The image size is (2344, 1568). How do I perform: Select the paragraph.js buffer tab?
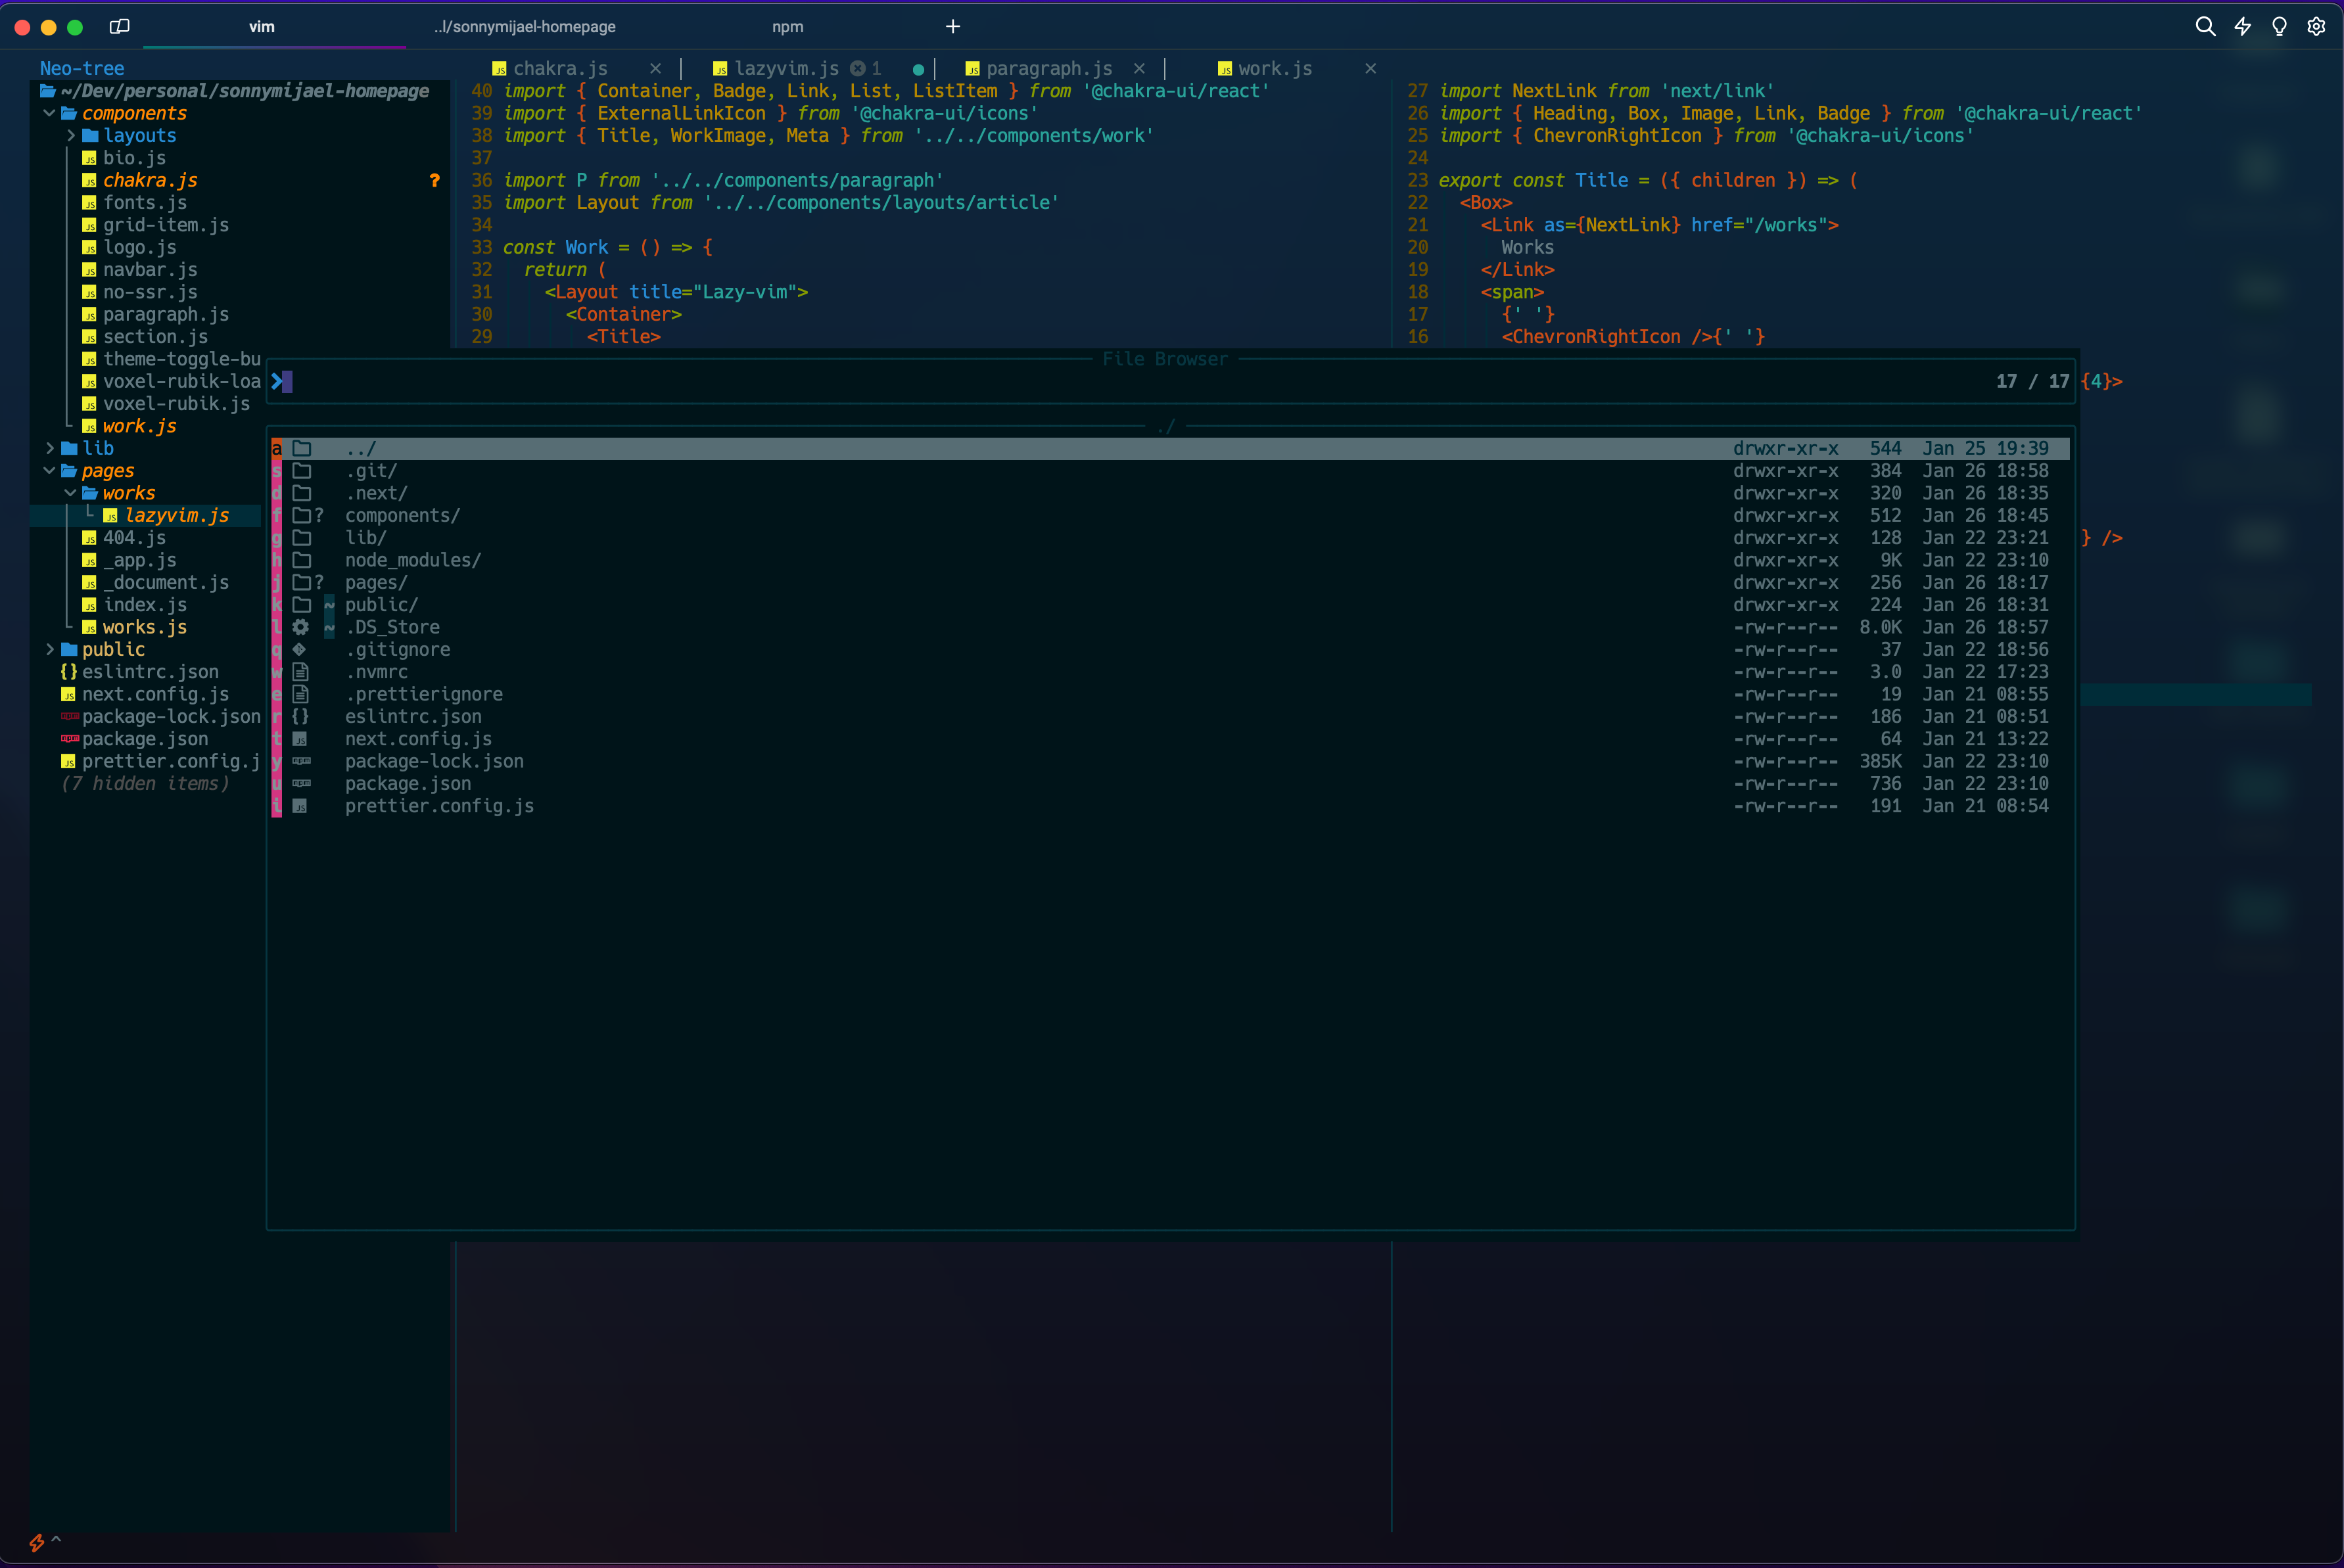(1049, 68)
